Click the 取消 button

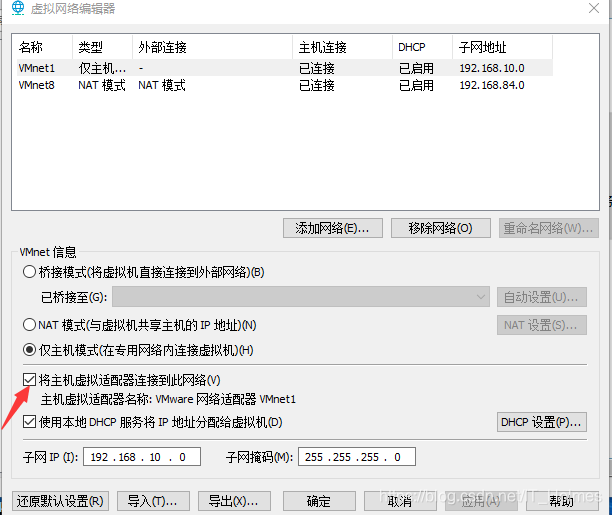pos(400,501)
